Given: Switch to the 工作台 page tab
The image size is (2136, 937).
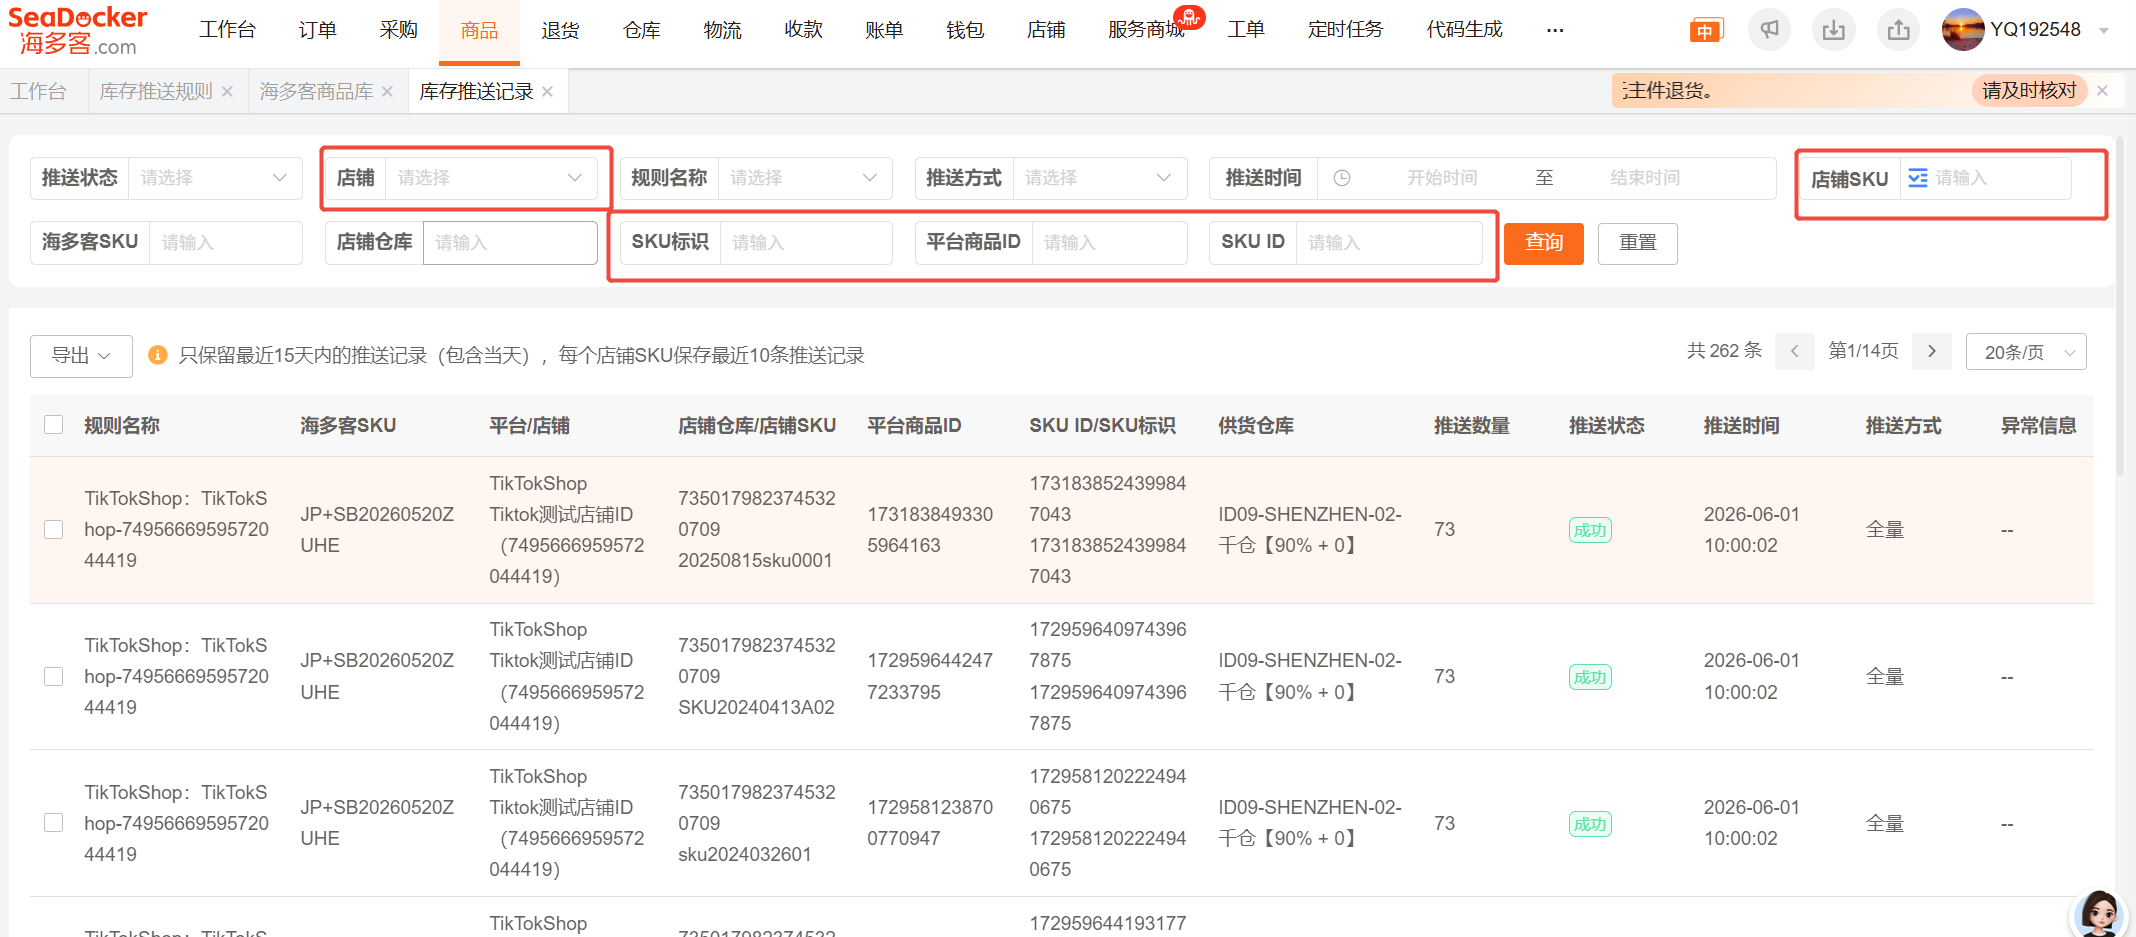Looking at the screenshot, I should pos(38,91).
